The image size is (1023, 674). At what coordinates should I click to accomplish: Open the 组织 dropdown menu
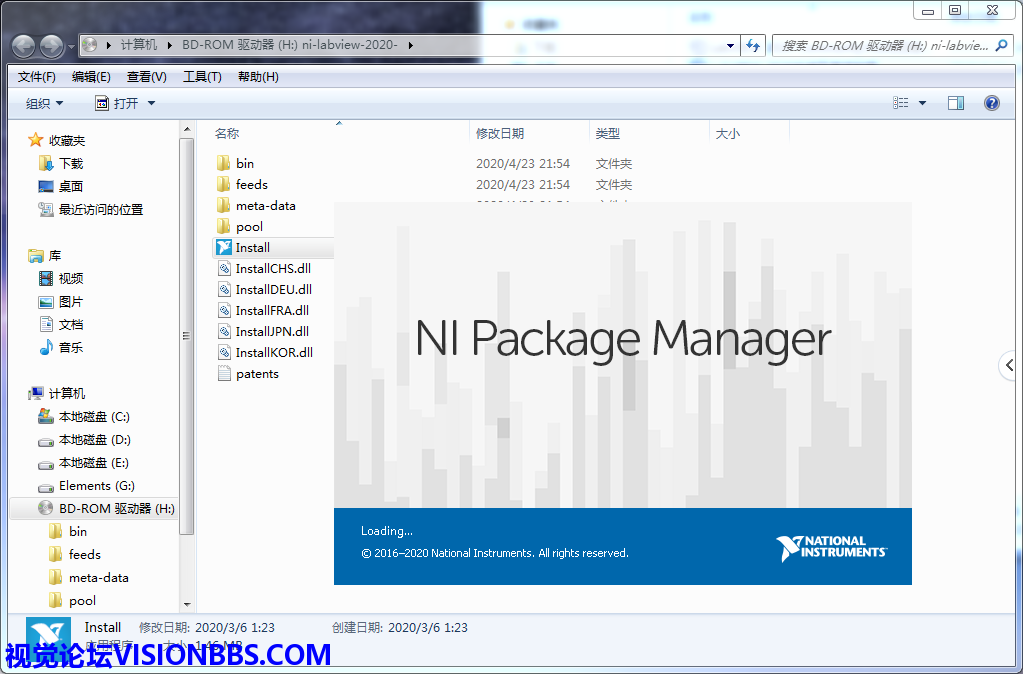pyautogui.click(x=44, y=103)
